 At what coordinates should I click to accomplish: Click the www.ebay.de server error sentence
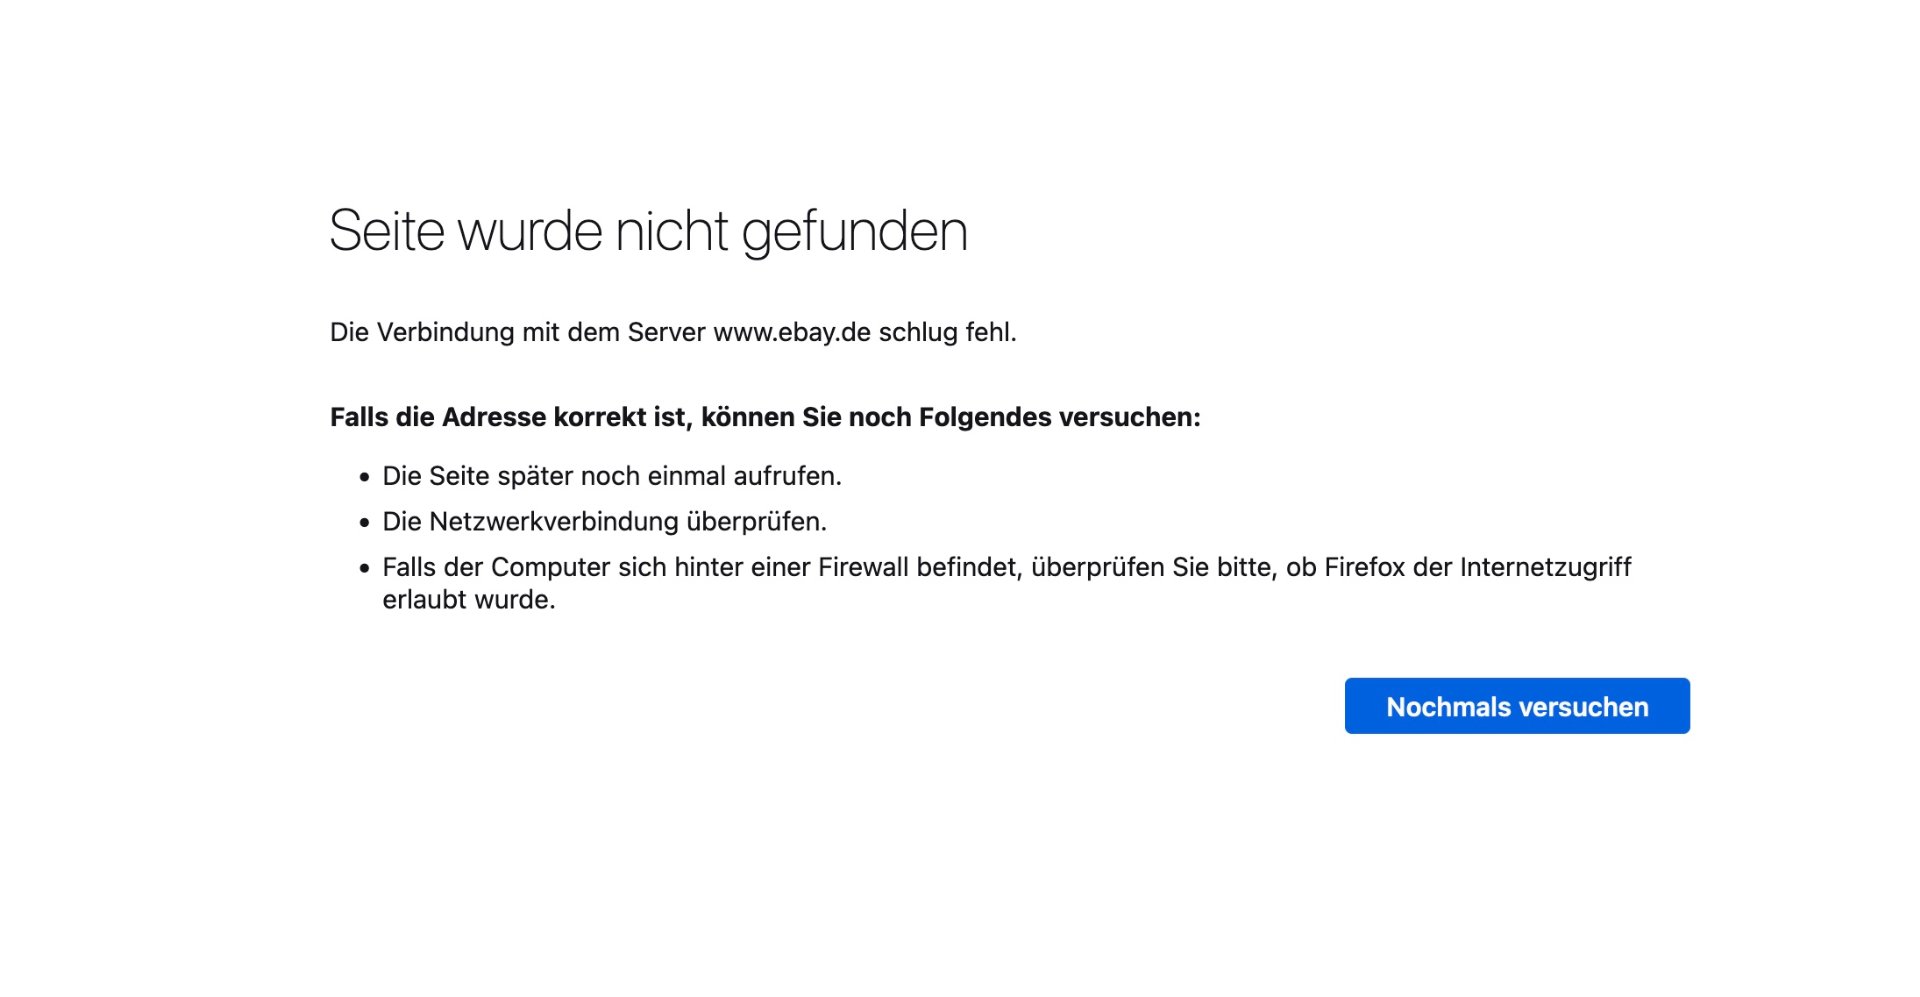(x=673, y=332)
